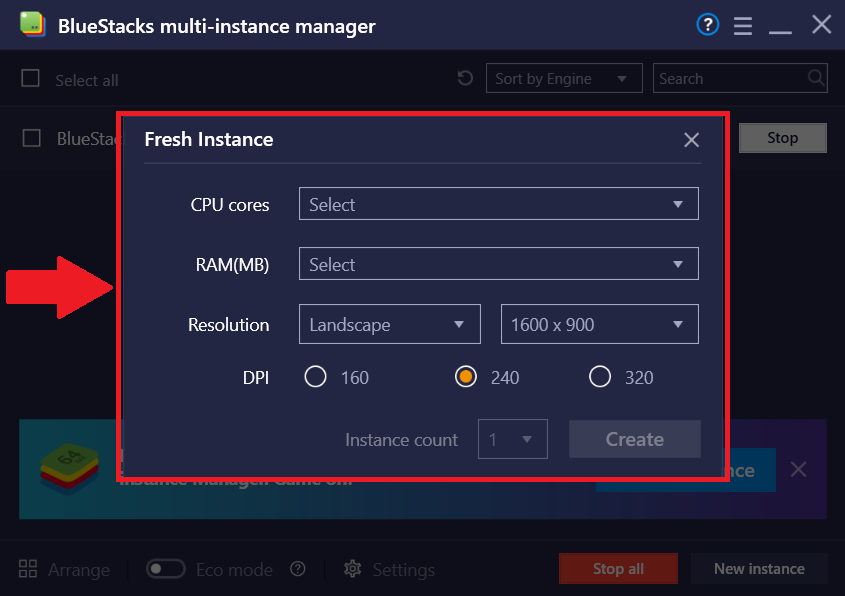Click the Arrange grid icon
Screen dimensions: 845x596
[x=27, y=569]
